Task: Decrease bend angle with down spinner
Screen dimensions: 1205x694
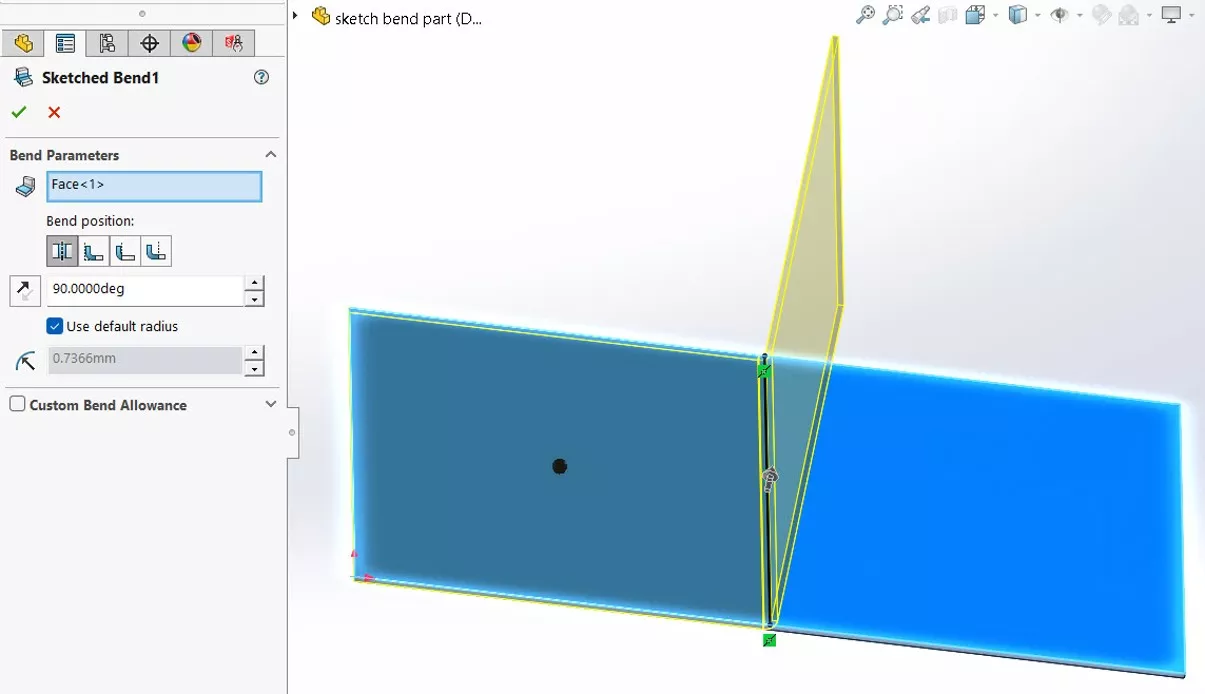Action: pyautogui.click(x=254, y=299)
